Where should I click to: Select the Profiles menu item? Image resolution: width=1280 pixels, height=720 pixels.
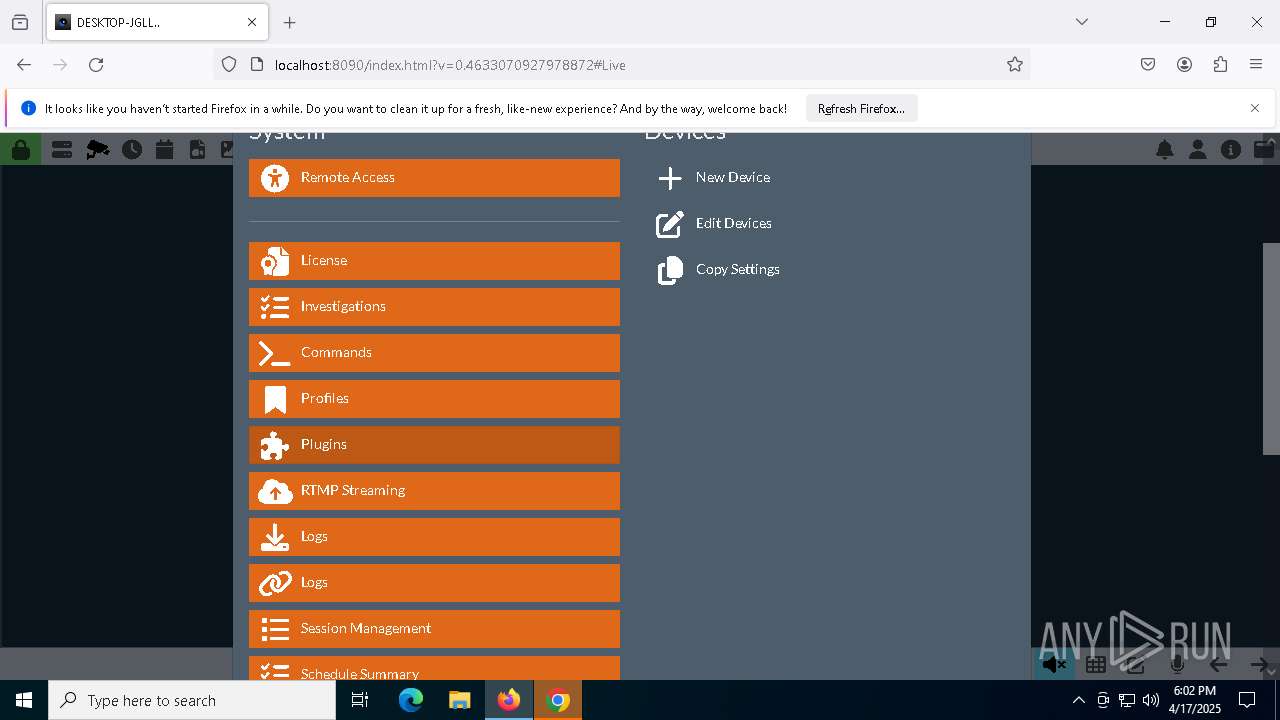tap(434, 399)
